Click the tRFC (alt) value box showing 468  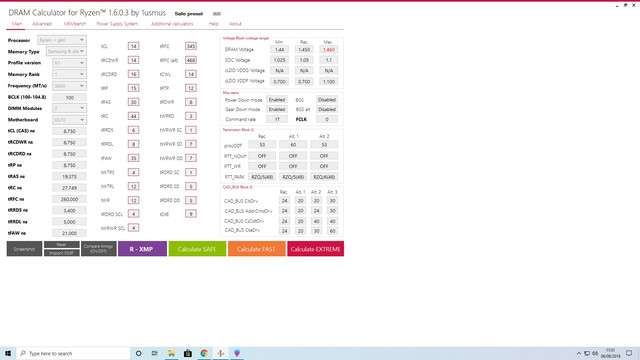[x=191, y=60]
